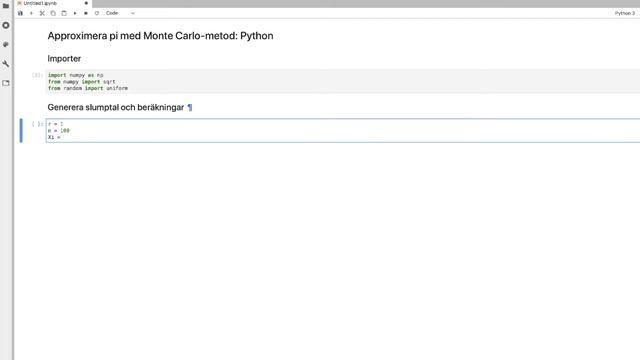Run the selected cell

coord(75,13)
